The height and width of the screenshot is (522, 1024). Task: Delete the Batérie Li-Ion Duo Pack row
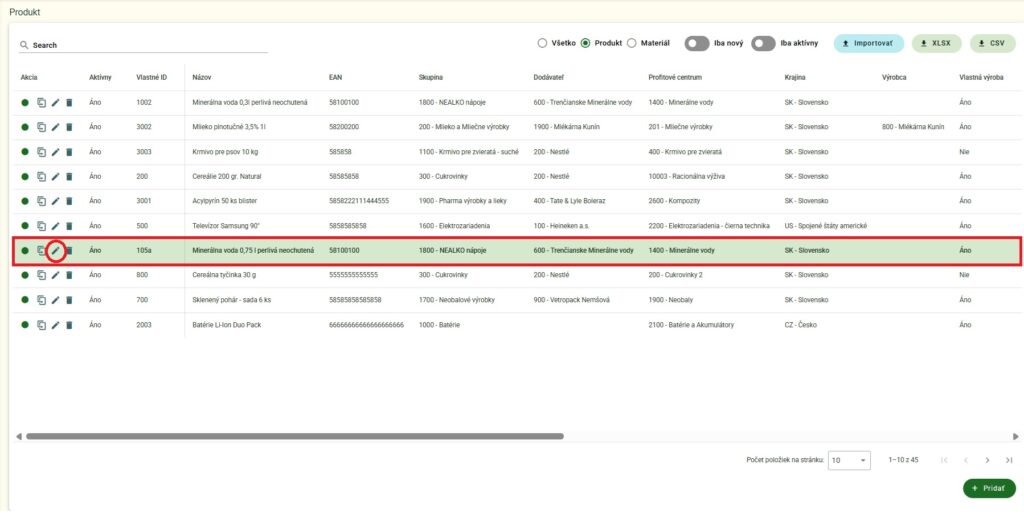(69, 325)
